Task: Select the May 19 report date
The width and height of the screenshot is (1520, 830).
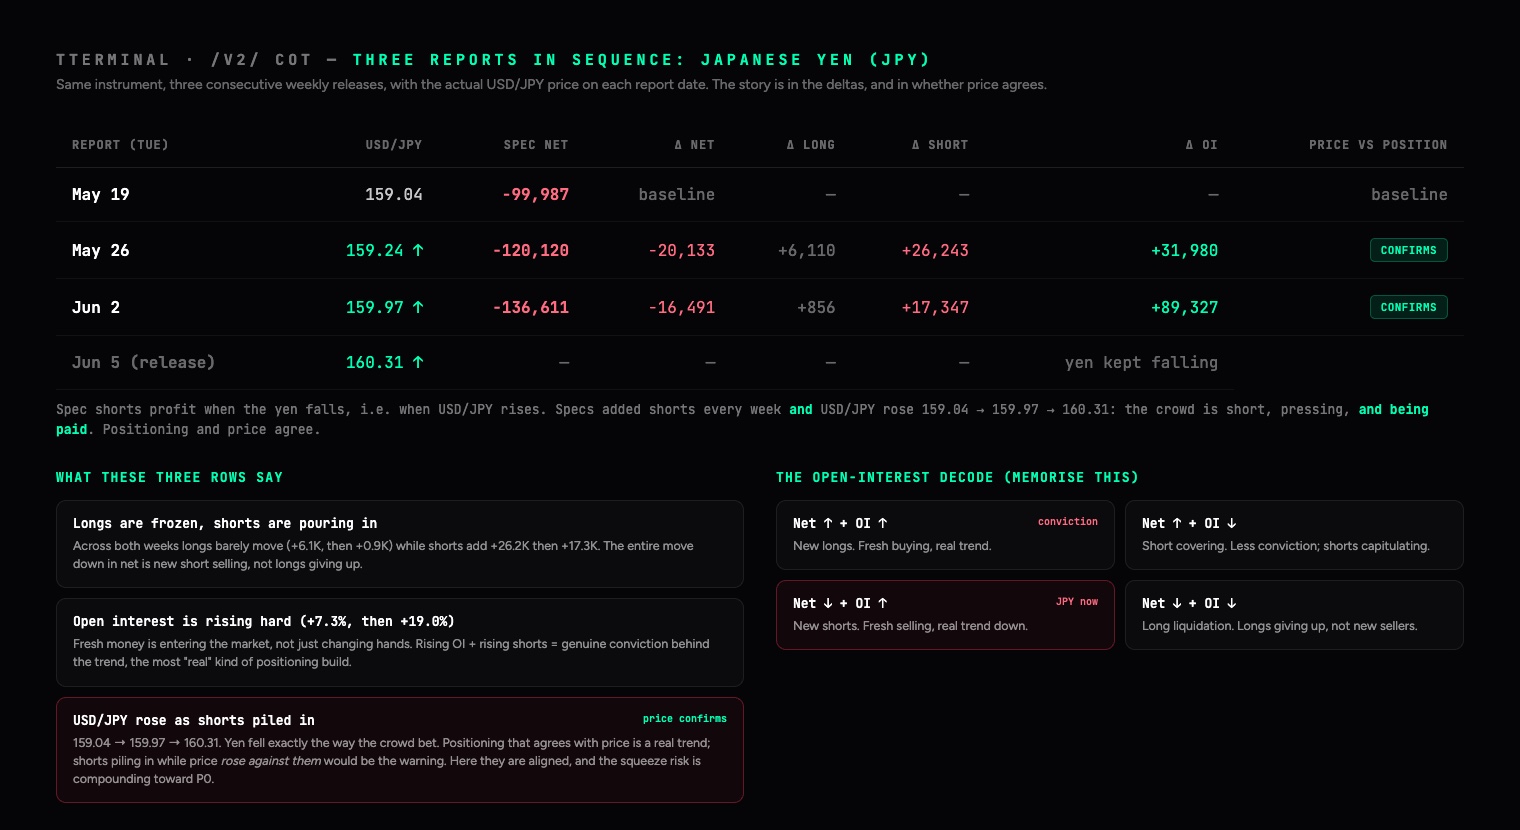Action: pos(100,194)
